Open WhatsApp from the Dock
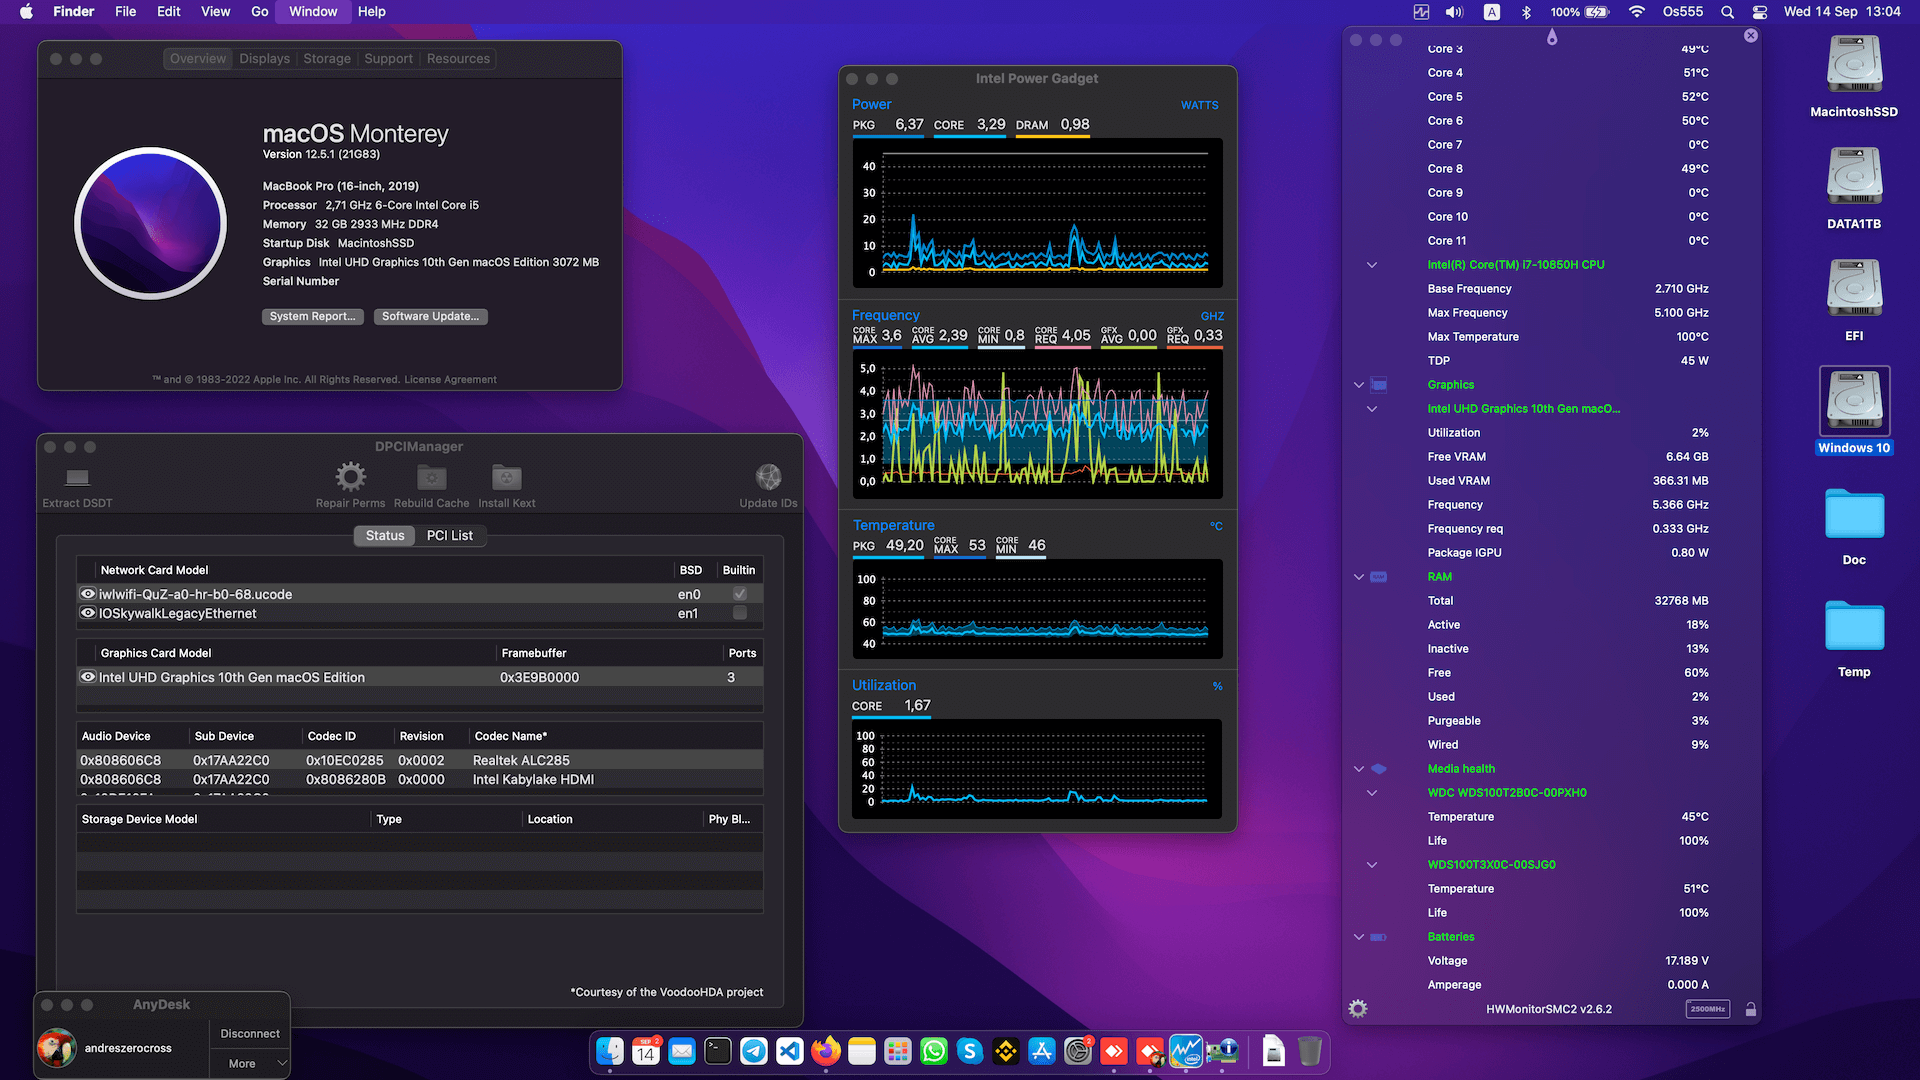The height and width of the screenshot is (1080, 1920). pyautogui.click(x=934, y=1051)
